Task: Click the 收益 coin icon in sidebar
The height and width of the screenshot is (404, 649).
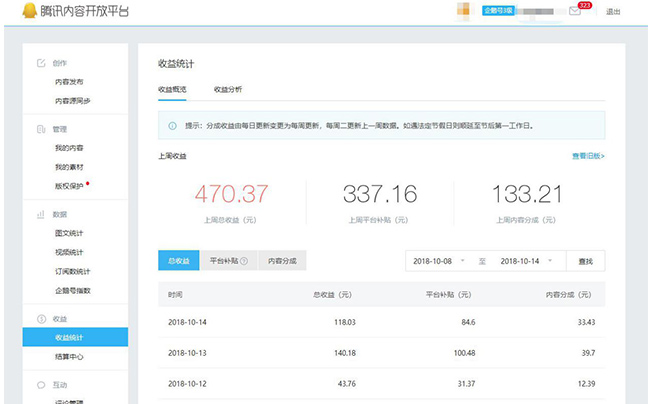Action: tap(41, 318)
